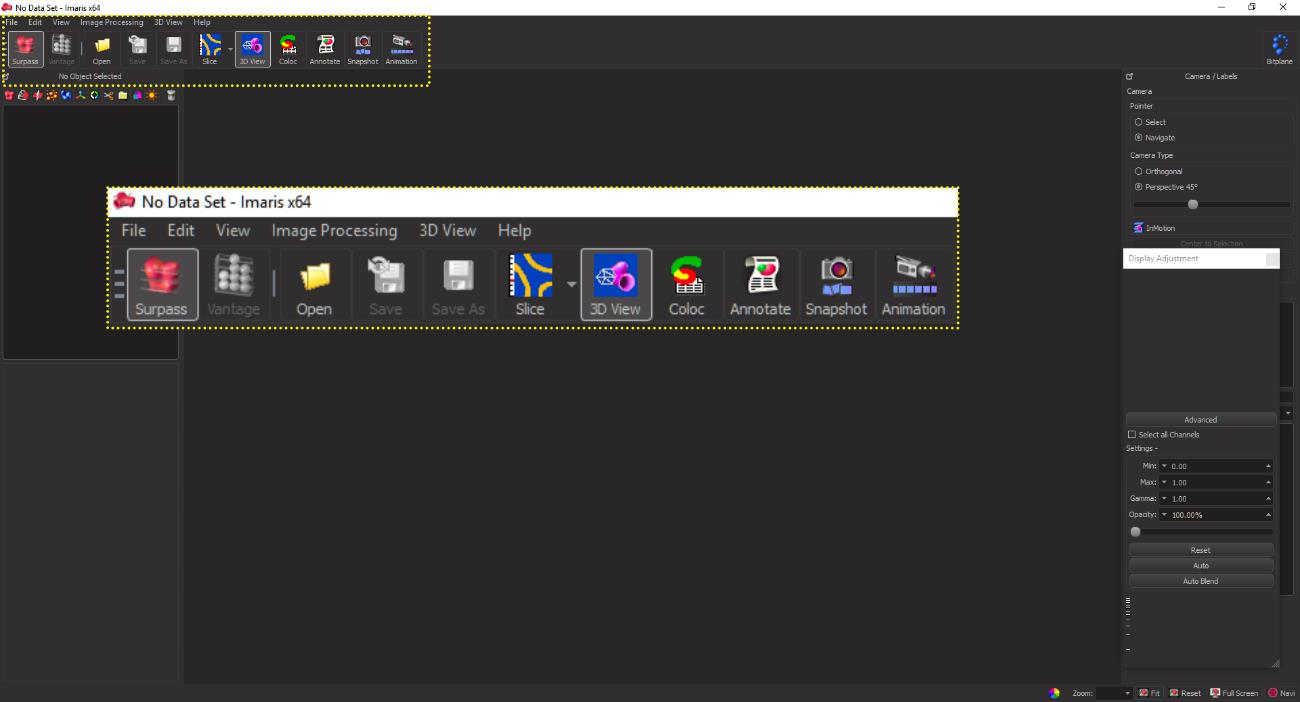Open the Gamma value dropdown arrow
Viewport: 1300px width, 702px height.
(x=1164, y=498)
